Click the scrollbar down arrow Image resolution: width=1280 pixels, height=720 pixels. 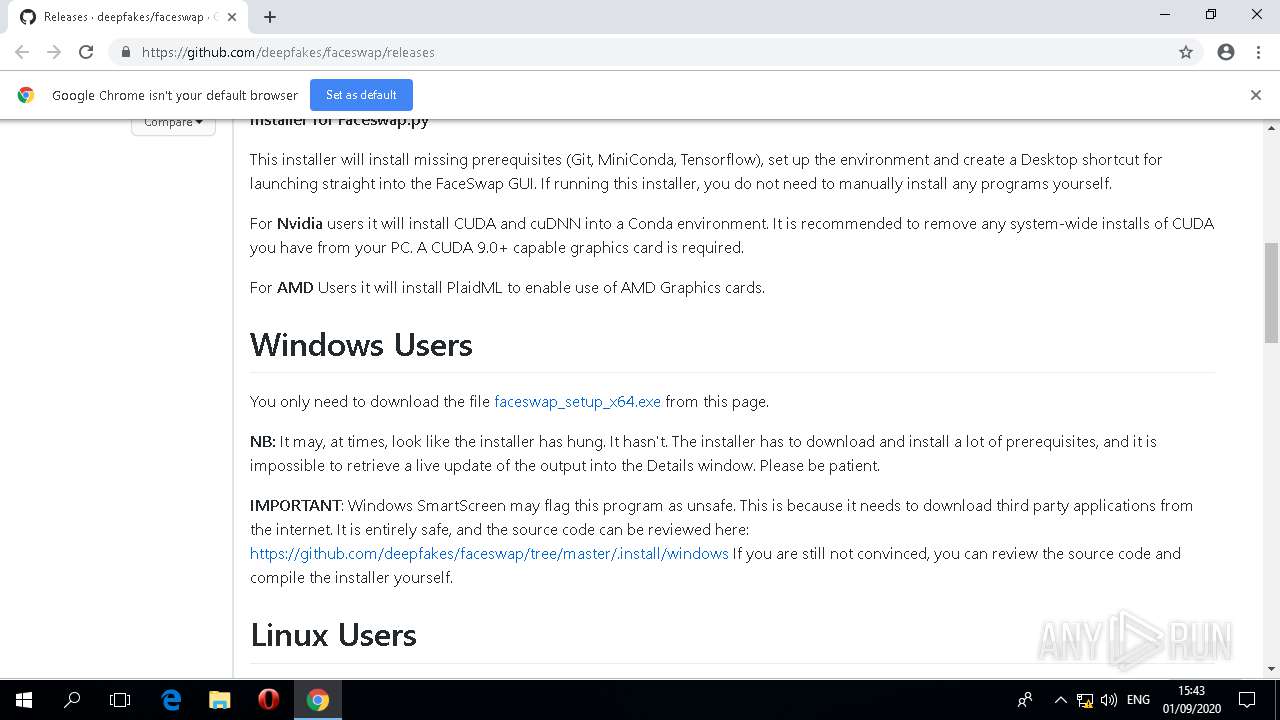(x=1271, y=669)
